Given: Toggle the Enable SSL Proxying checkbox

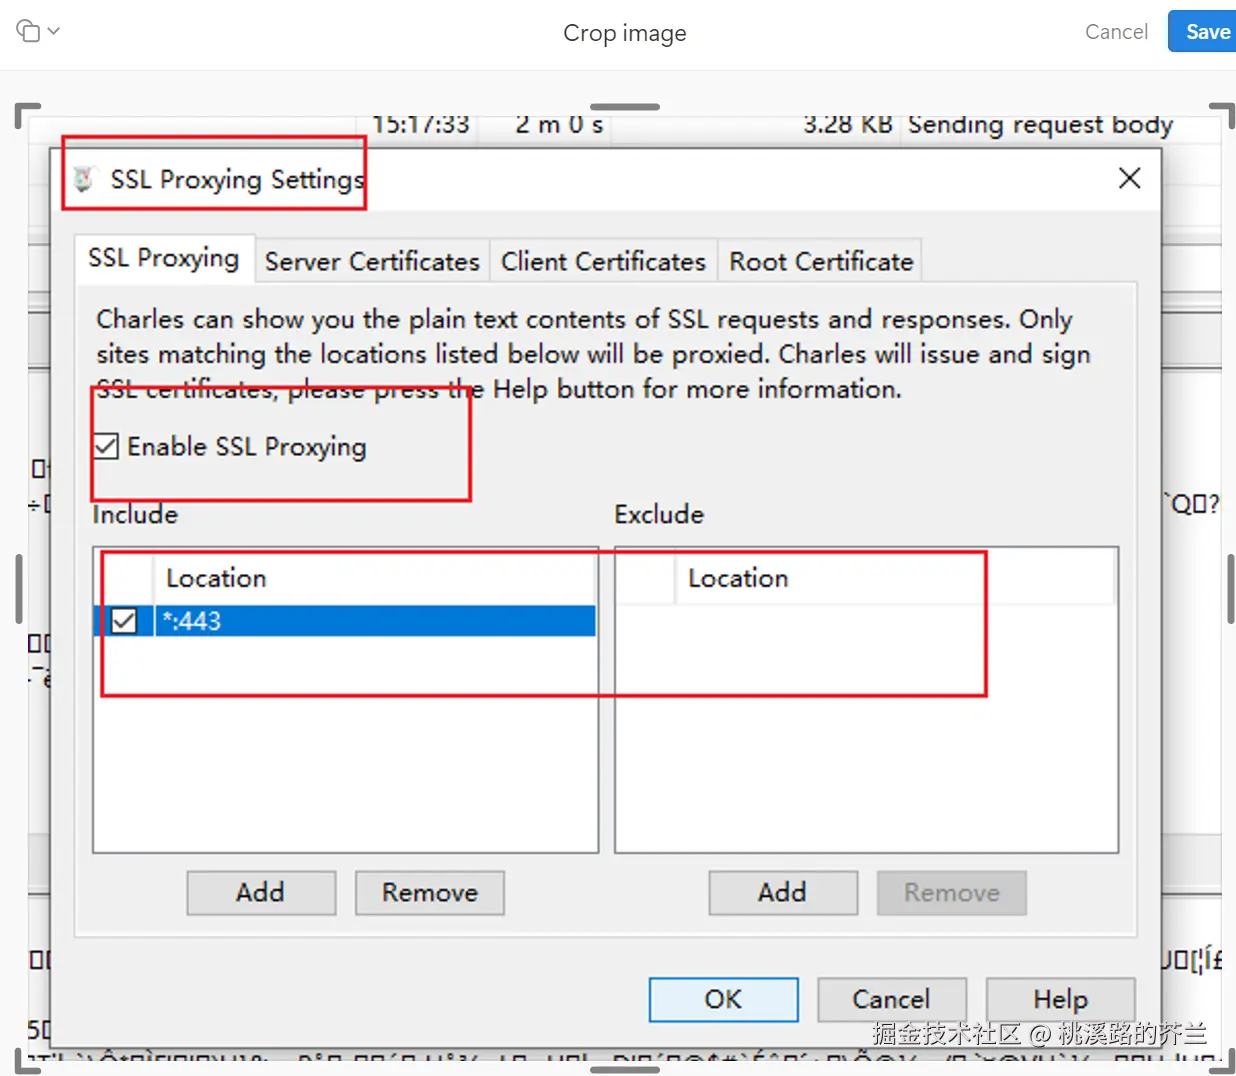Looking at the screenshot, I should coord(106,446).
